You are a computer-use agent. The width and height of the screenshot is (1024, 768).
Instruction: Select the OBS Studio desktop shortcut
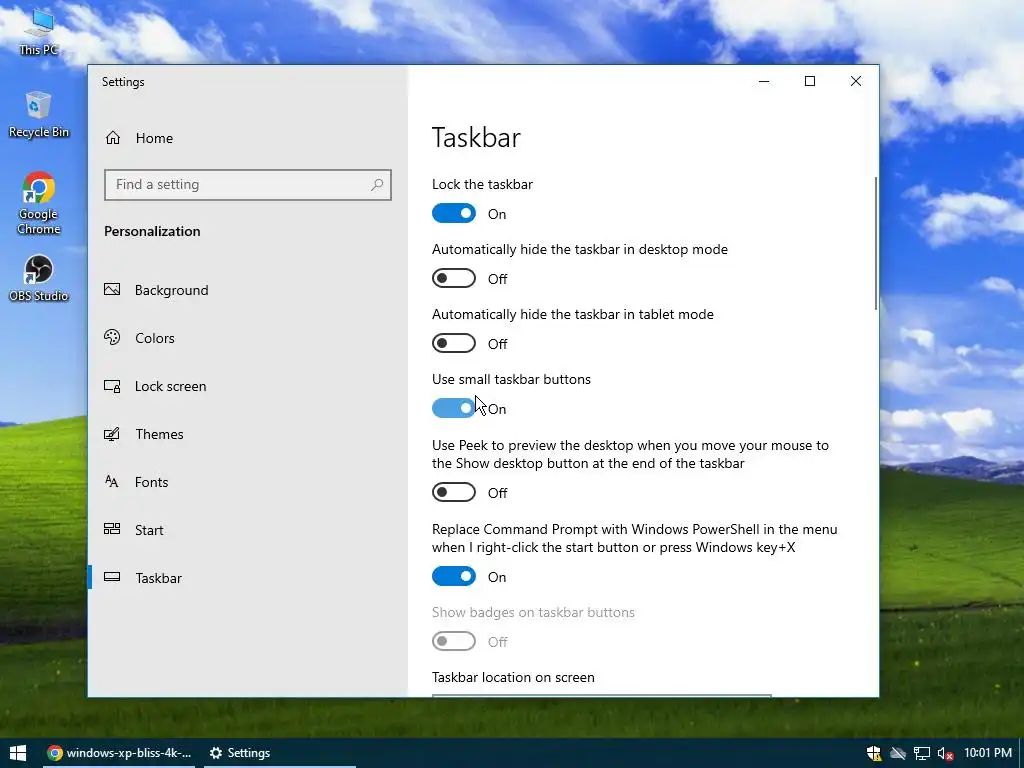point(39,278)
